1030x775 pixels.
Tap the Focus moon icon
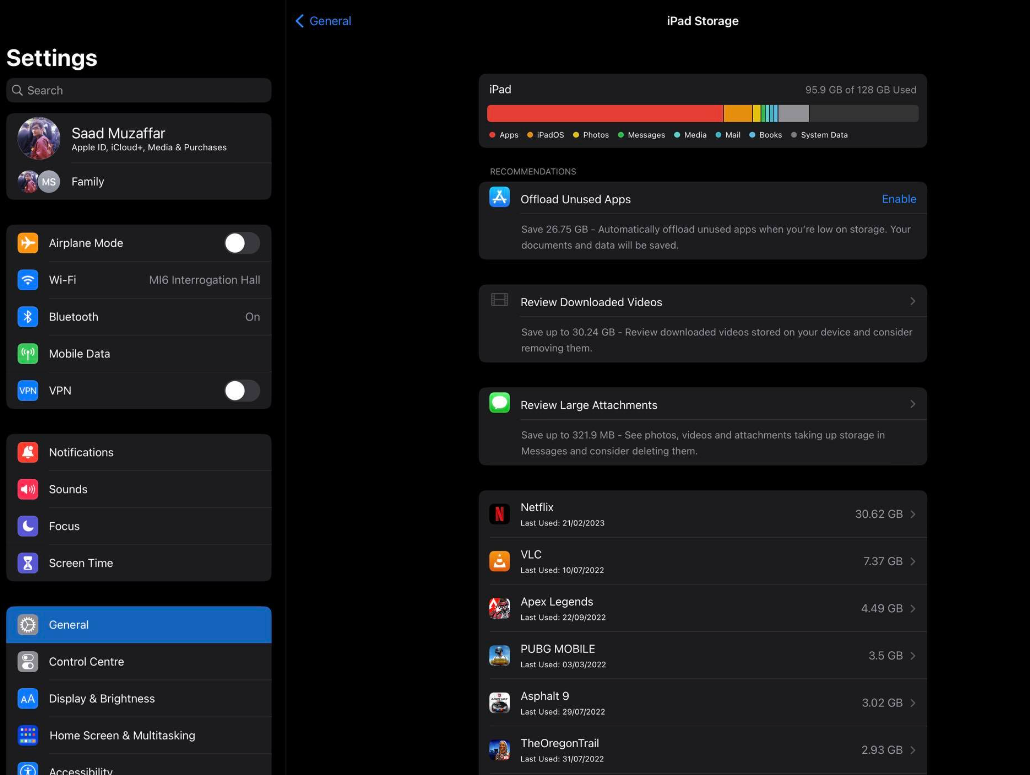[x=28, y=526]
